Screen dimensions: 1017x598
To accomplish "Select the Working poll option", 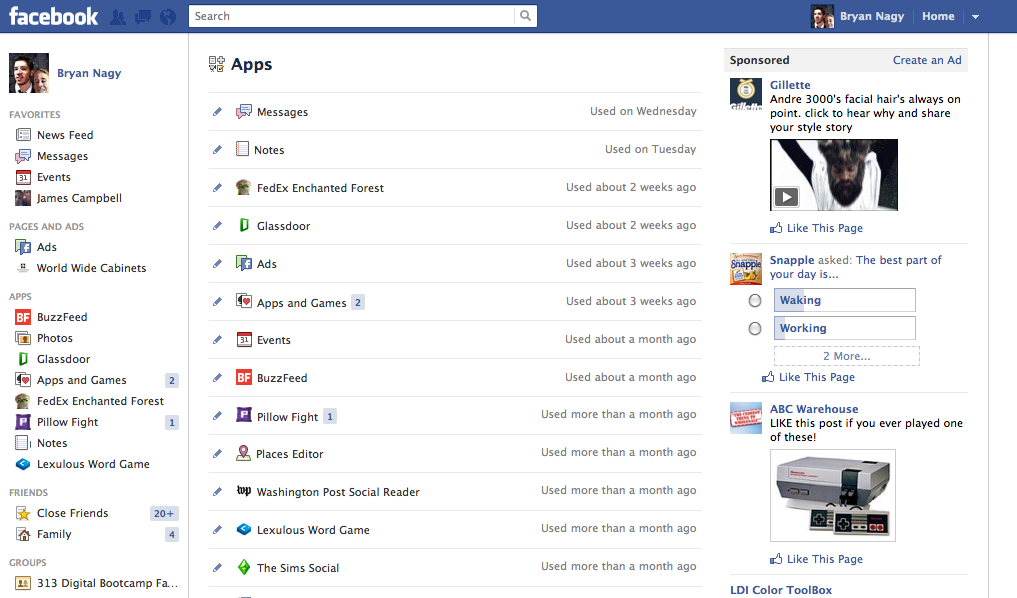I will pos(755,328).
